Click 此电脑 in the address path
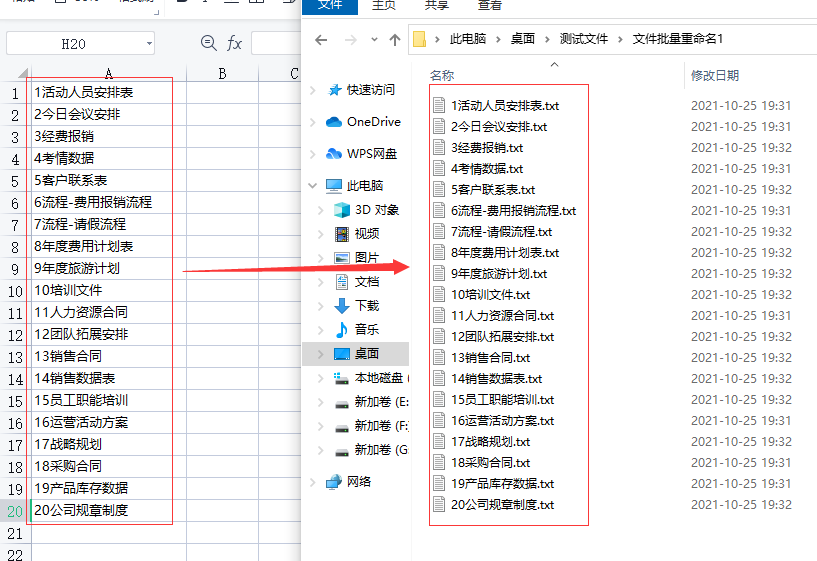This screenshot has height=561, width=817. (x=467, y=39)
